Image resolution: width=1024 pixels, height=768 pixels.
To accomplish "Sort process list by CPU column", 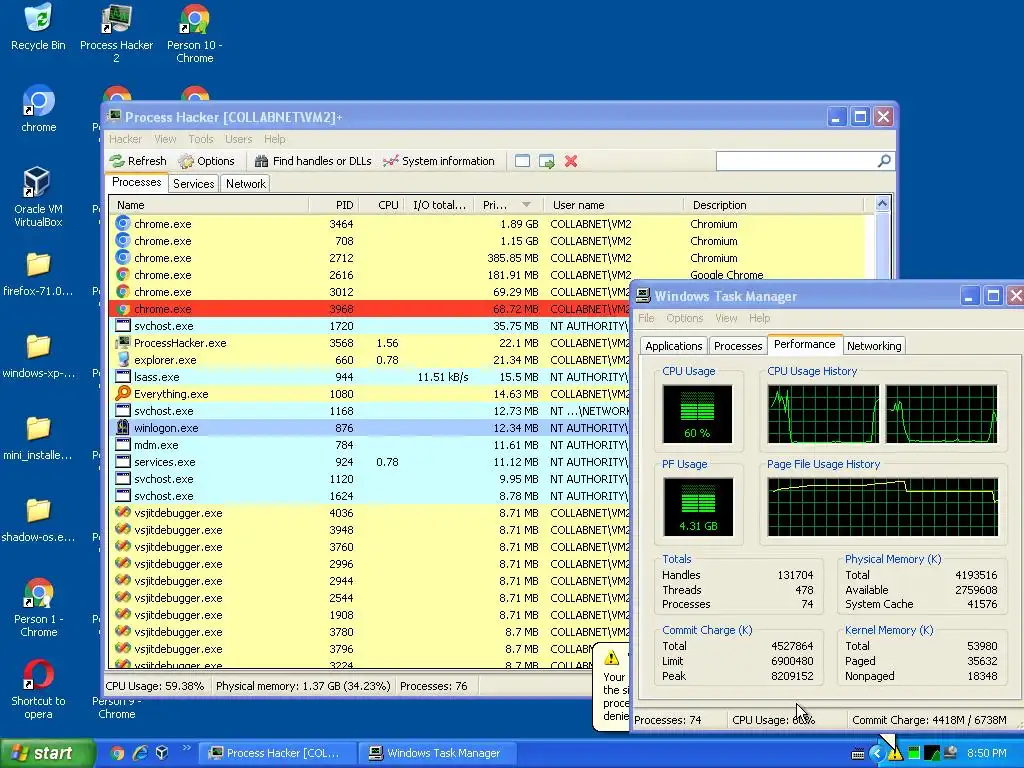I will pyautogui.click(x=381, y=205).
